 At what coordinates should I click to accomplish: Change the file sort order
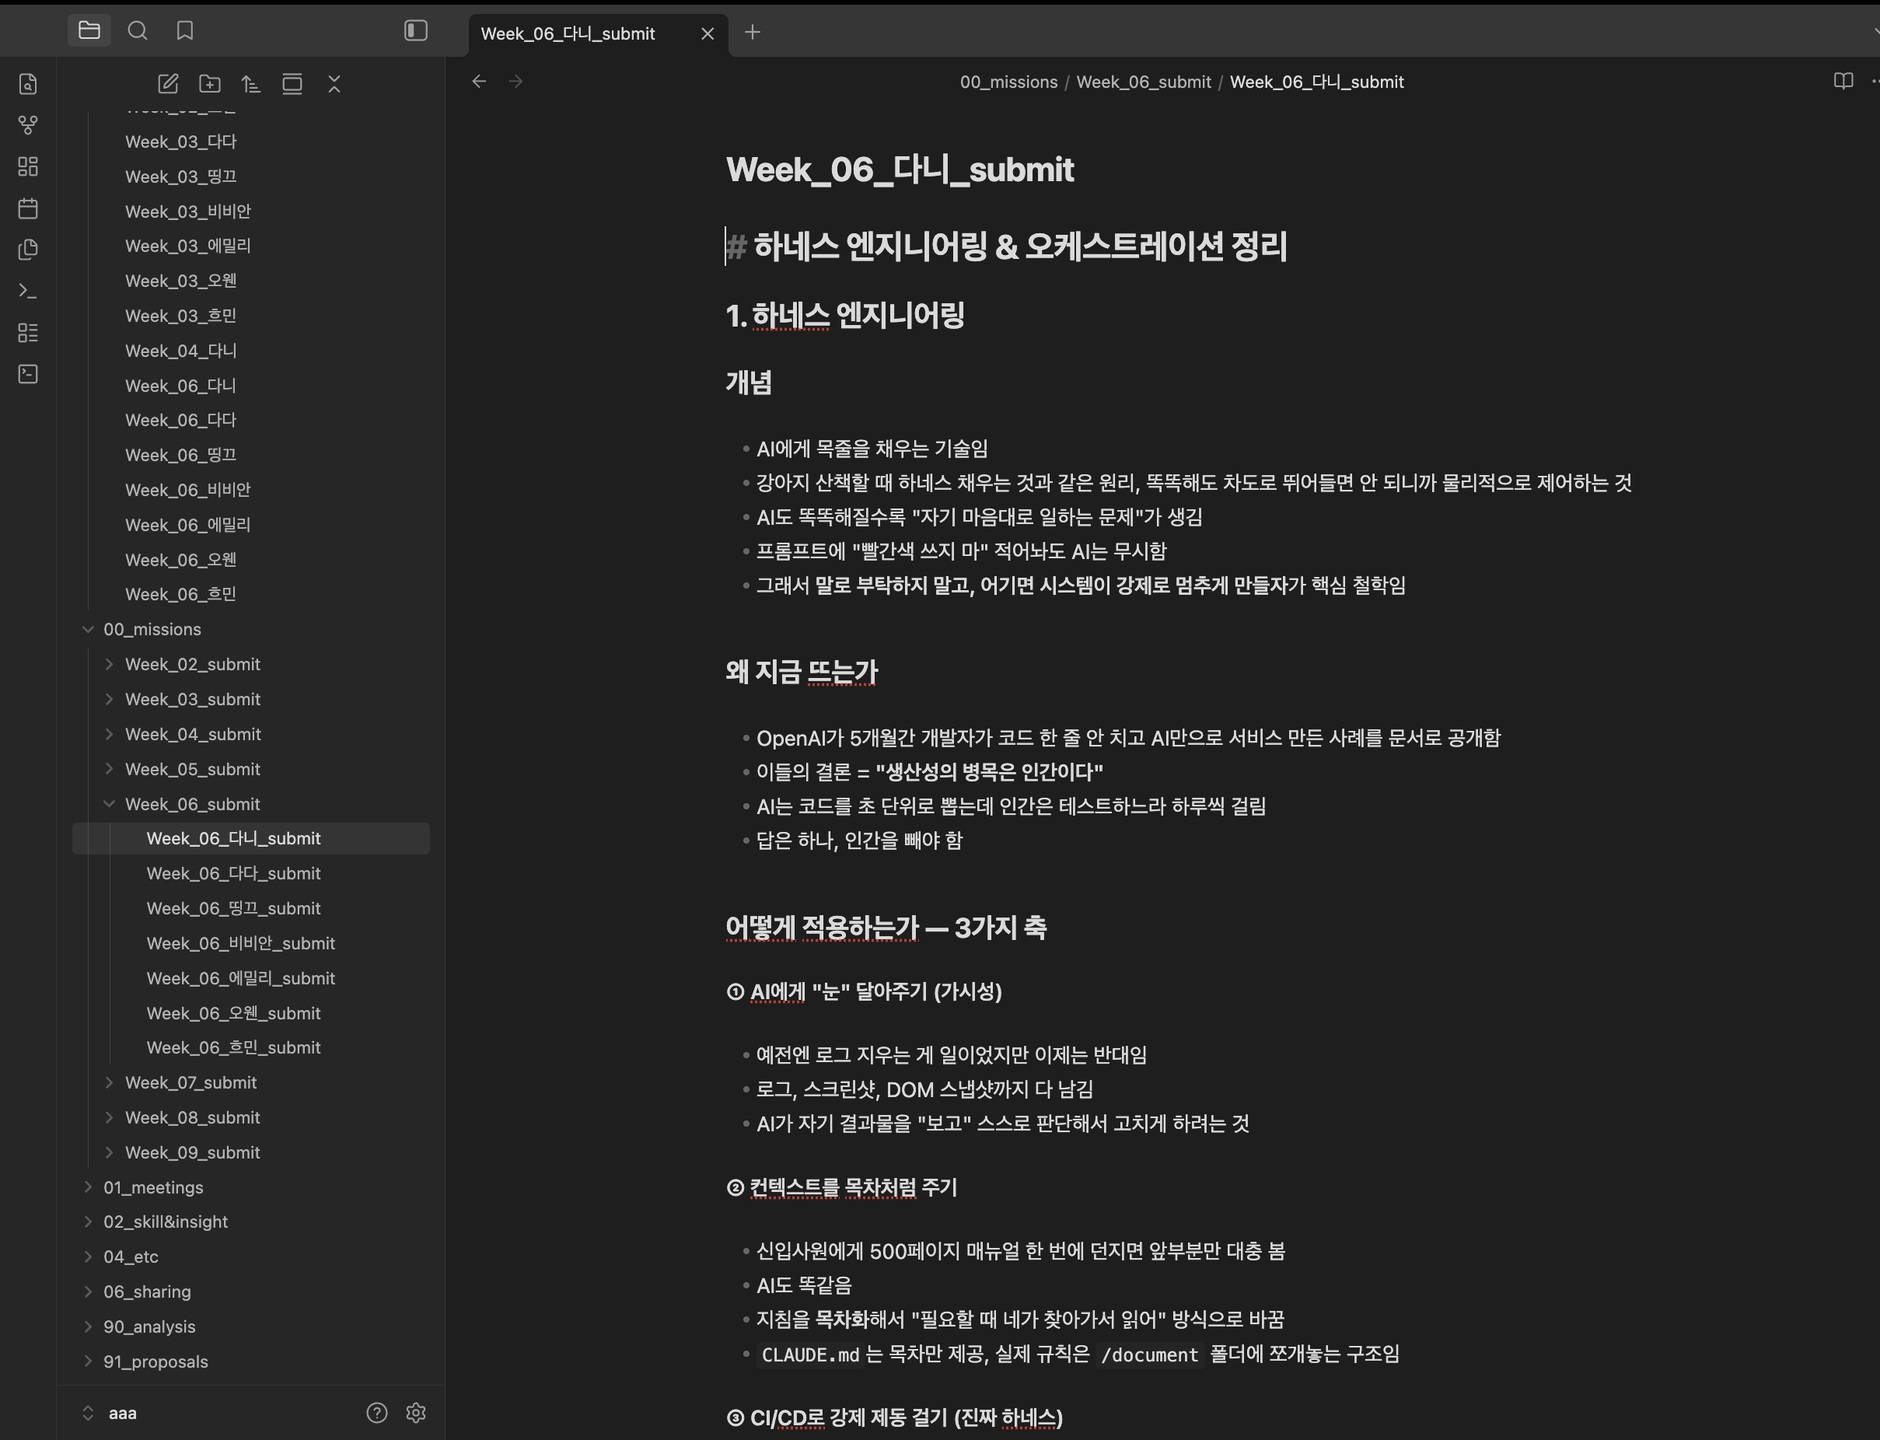251,84
